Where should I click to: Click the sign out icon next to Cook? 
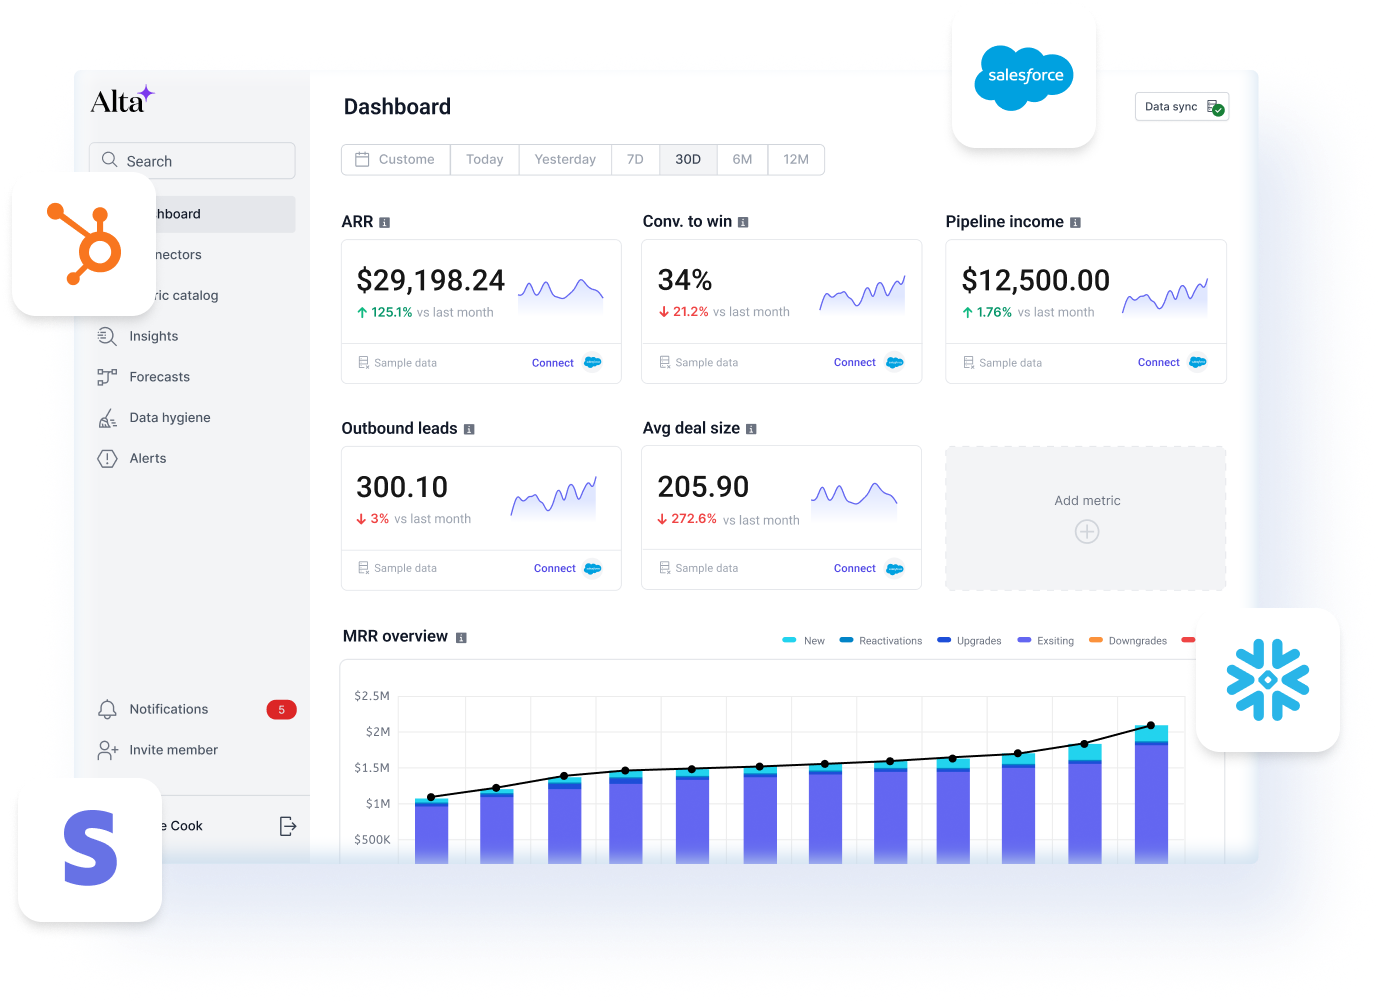pyautogui.click(x=288, y=826)
